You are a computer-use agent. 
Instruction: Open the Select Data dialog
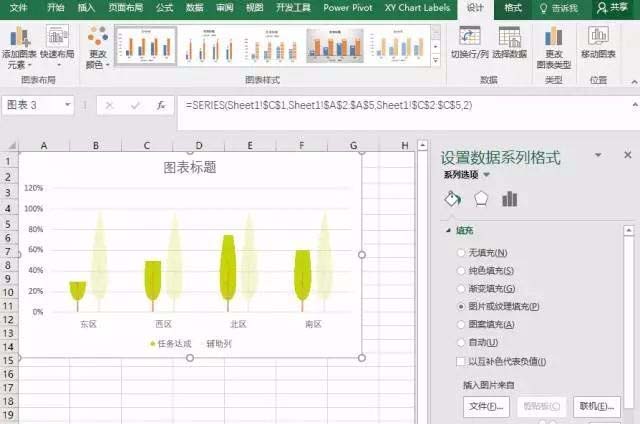(509, 42)
